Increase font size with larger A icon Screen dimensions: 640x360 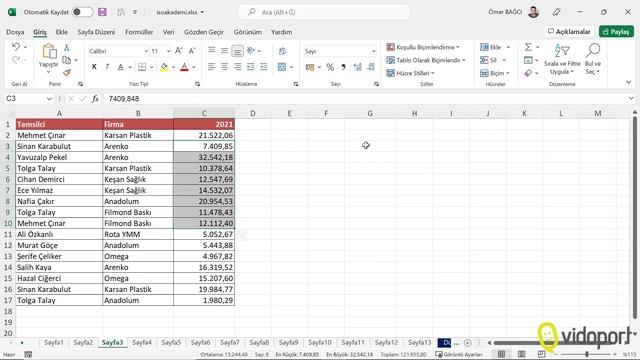178,51
